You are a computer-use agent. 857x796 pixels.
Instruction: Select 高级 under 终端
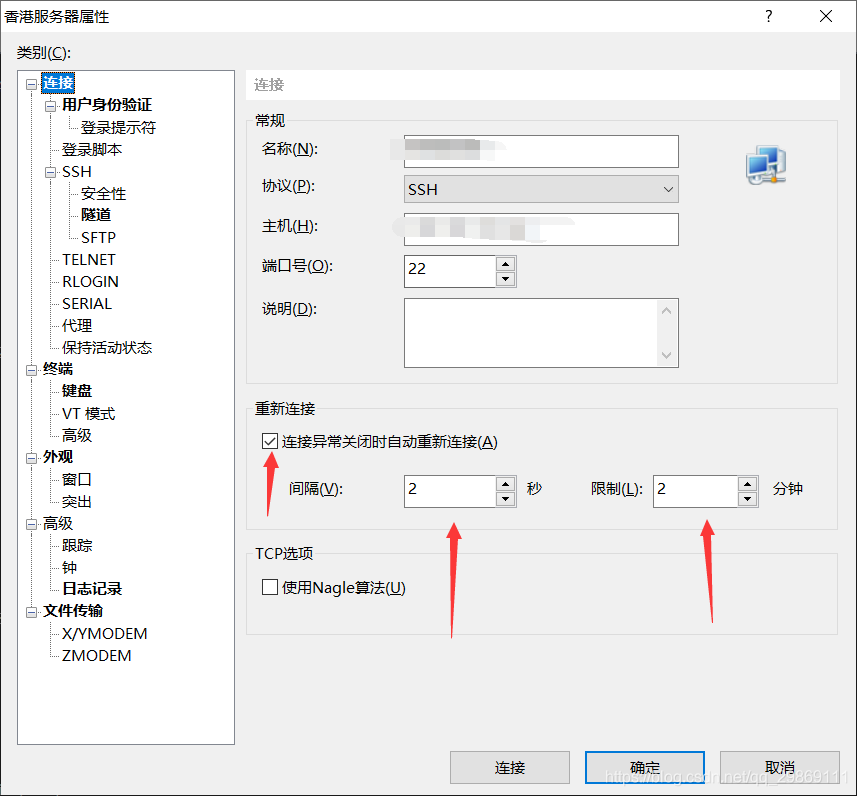pyautogui.click(x=77, y=435)
